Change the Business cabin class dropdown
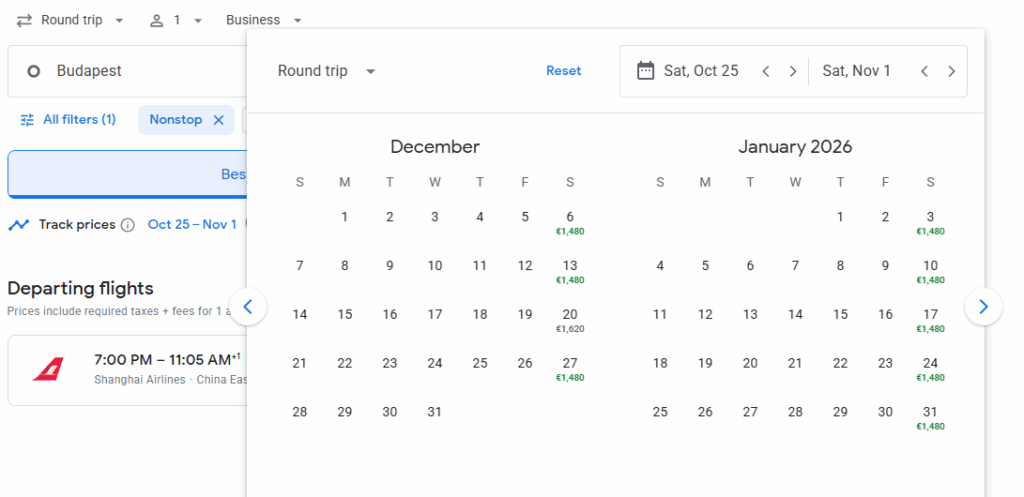Image resolution: width=1024 pixels, height=497 pixels. click(x=264, y=20)
